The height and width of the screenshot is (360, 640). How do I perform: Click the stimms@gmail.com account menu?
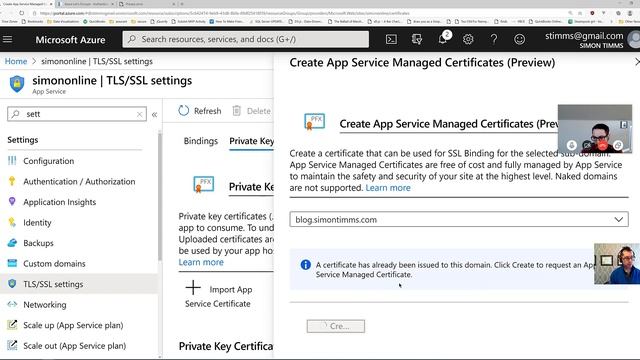coord(591,40)
